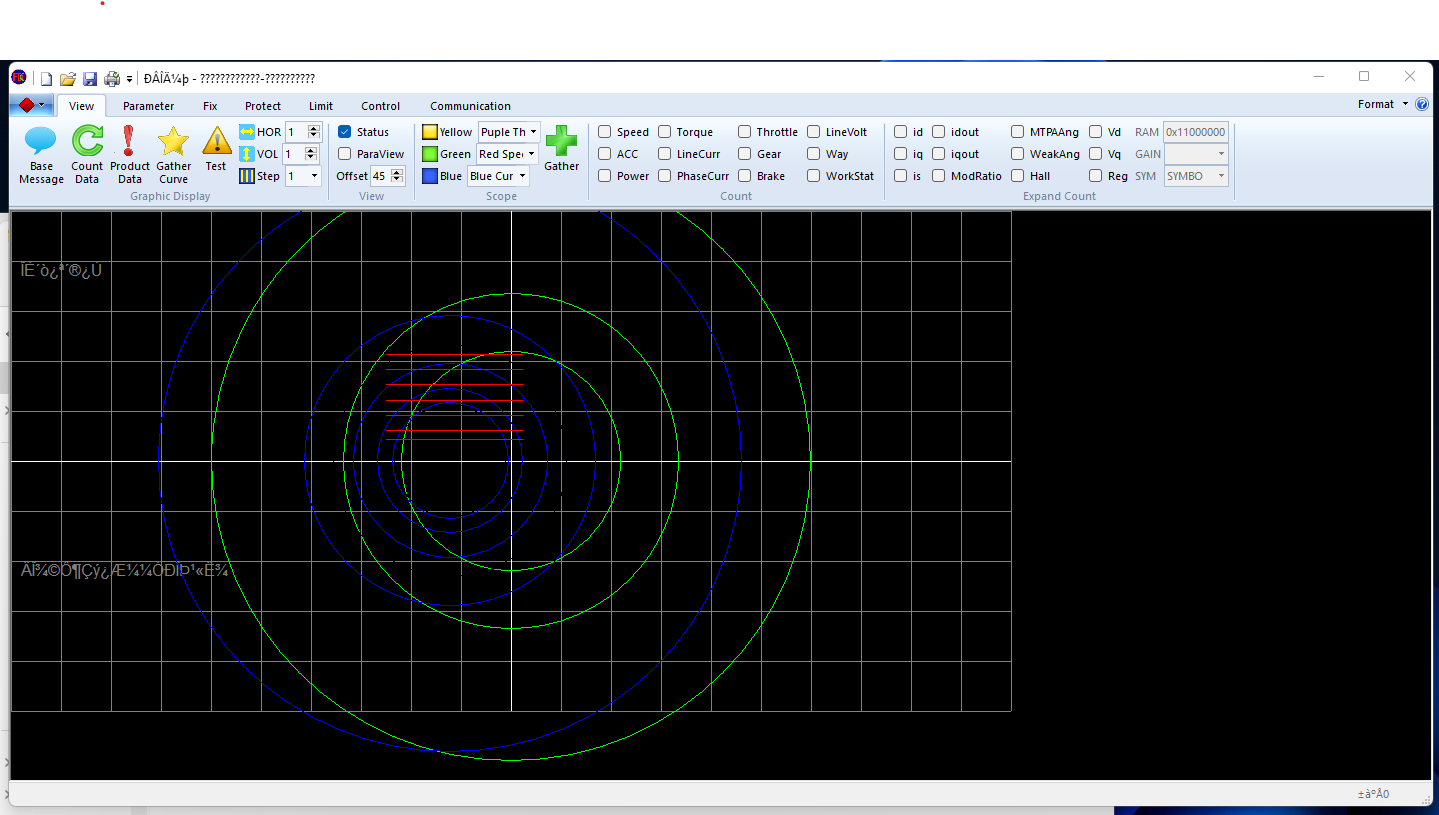Image resolution: width=1439 pixels, height=815 pixels.
Task: Expand the Format menu dropdown
Action: [1382, 104]
